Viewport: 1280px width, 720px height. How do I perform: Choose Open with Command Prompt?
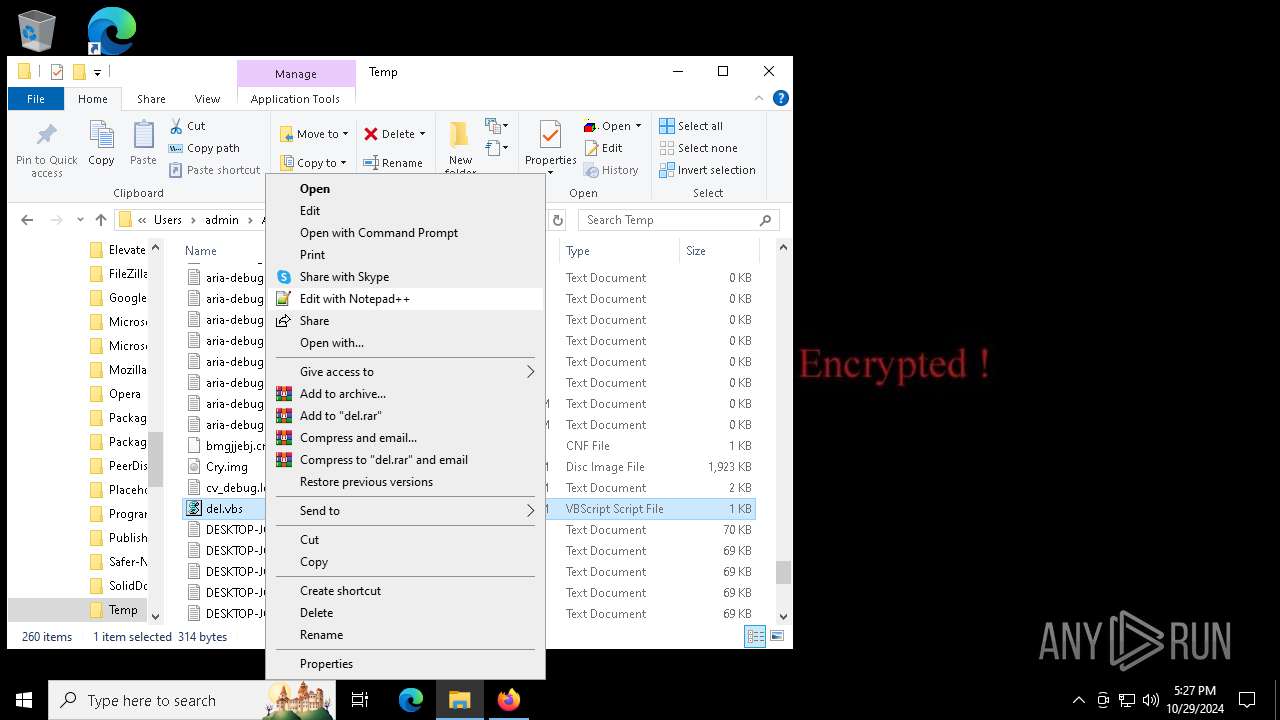pos(405,233)
